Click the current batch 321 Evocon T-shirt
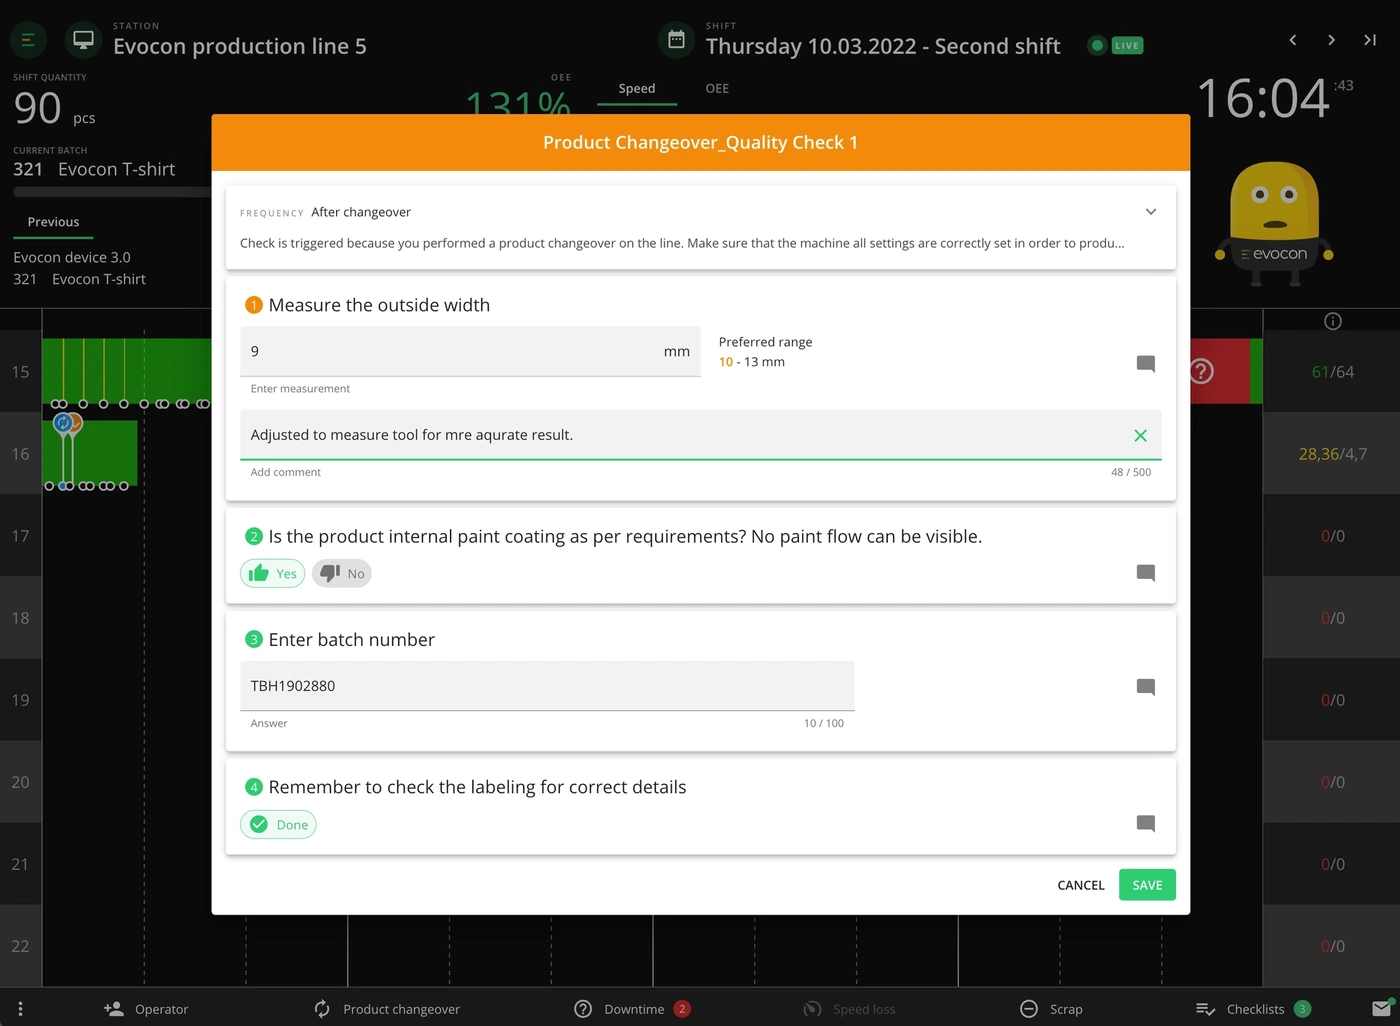 (x=94, y=169)
